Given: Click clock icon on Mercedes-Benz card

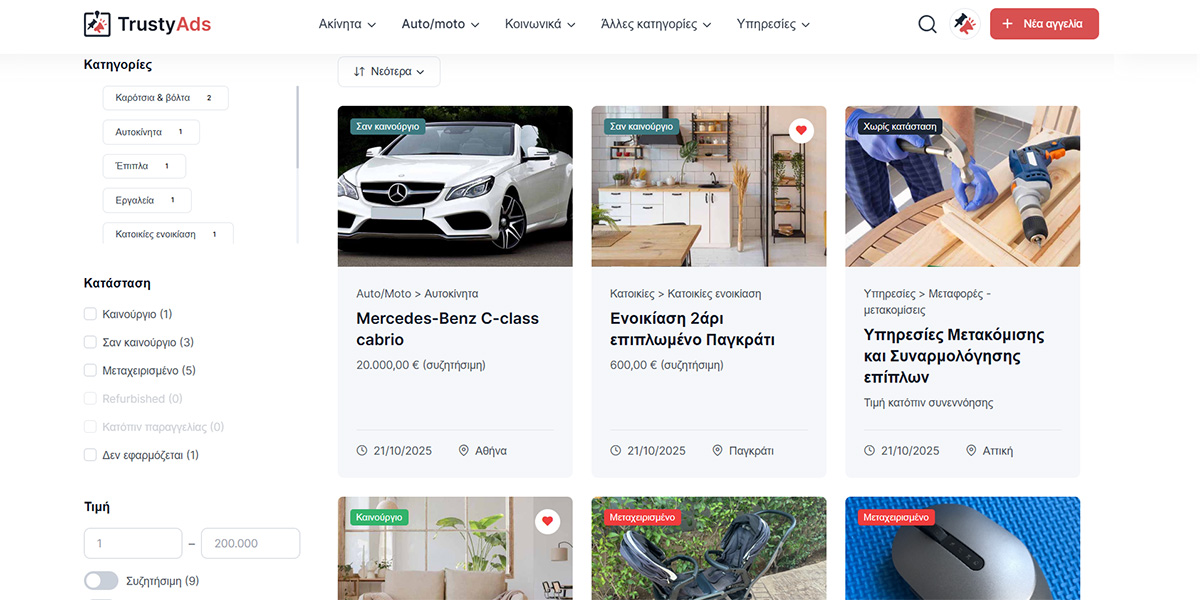Looking at the screenshot, I should pyautogui.click(x=362, y=451).
